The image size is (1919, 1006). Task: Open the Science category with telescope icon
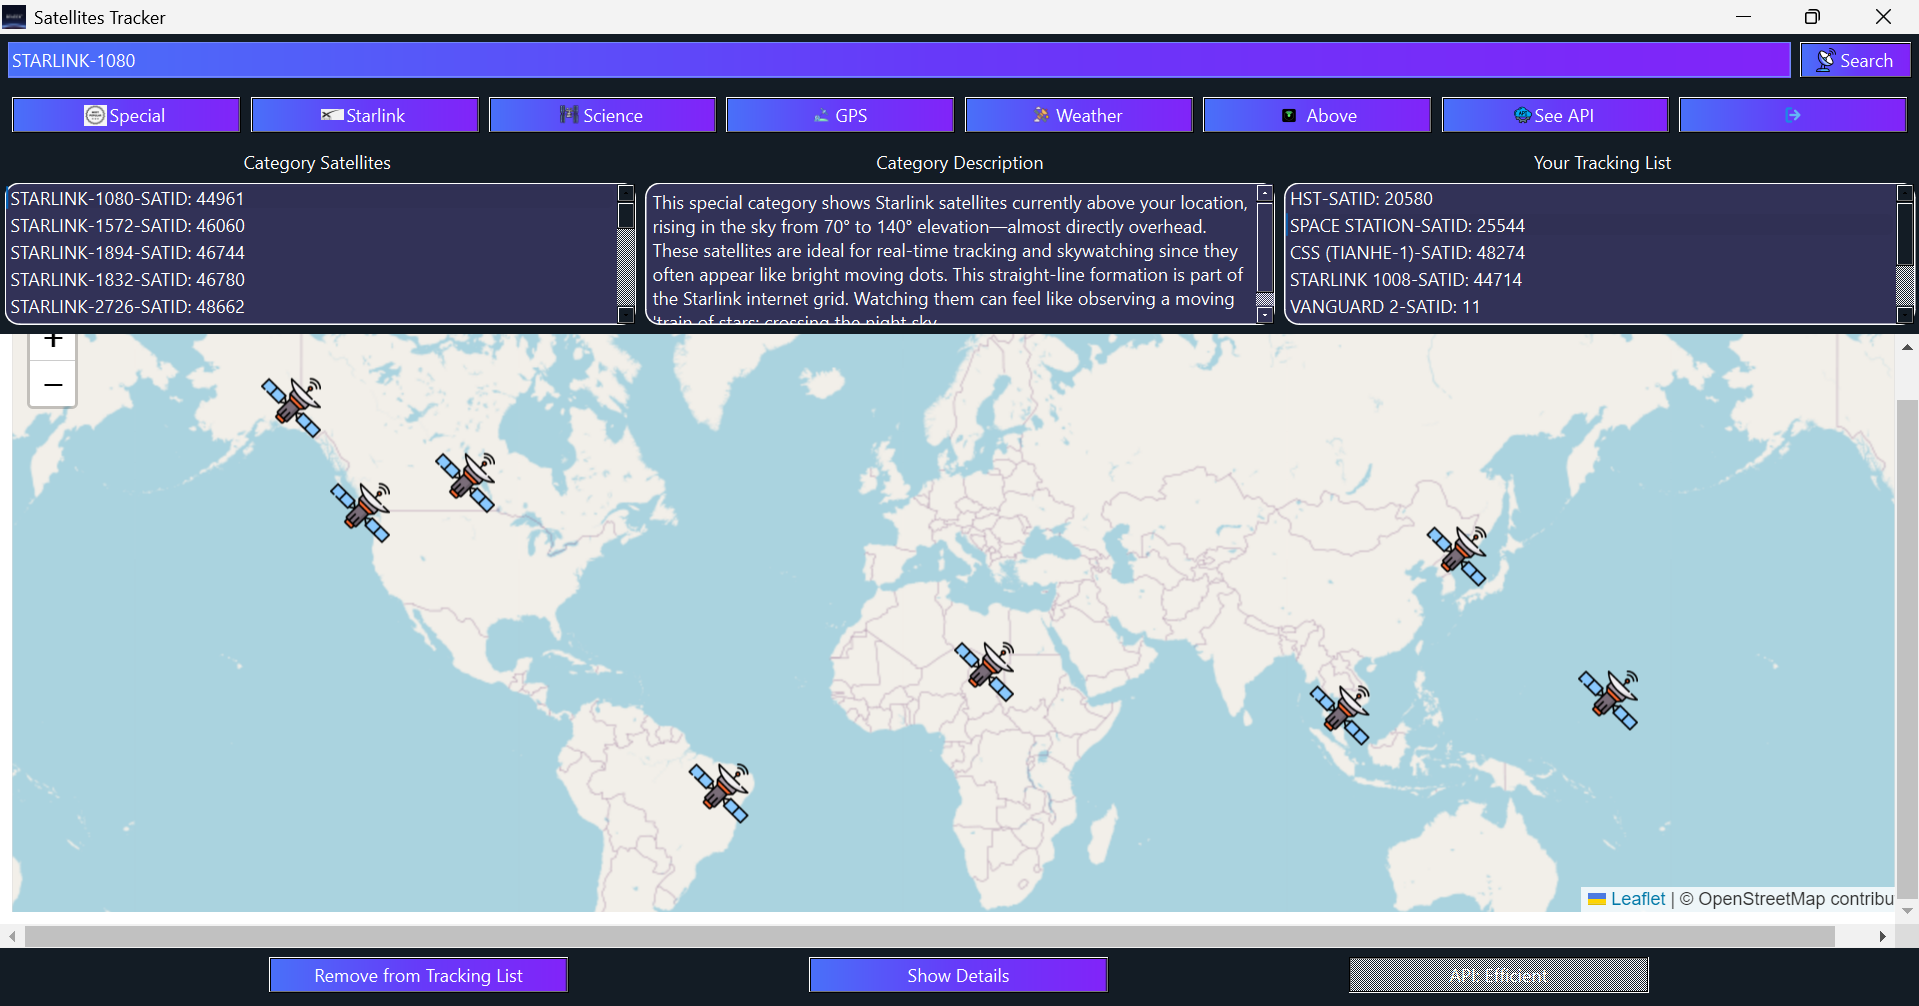click(x=602, y=114)
